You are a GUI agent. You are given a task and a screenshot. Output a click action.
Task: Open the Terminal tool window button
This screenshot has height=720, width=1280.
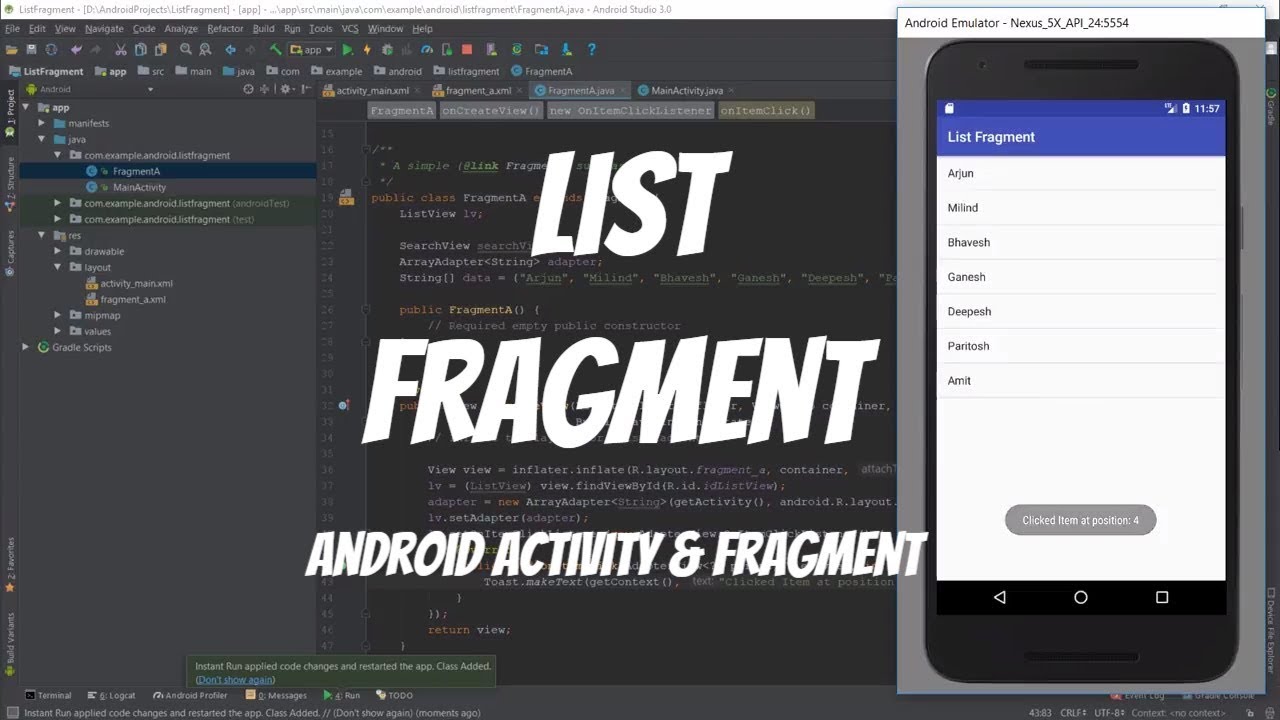click(x=48, y=695)
